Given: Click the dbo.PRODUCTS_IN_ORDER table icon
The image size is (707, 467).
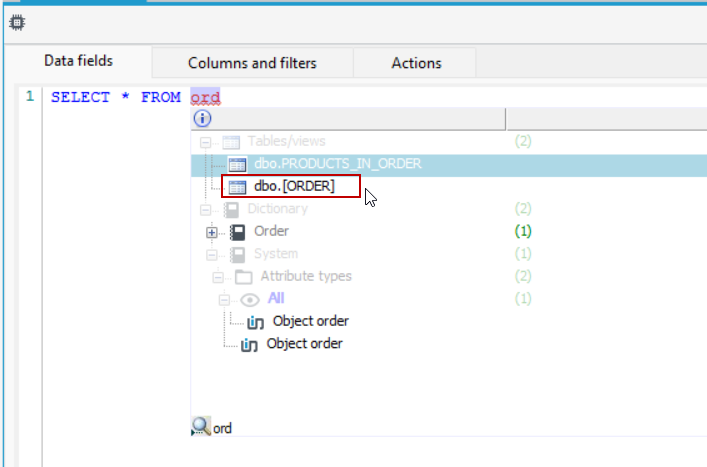Looking at the screenshot, I should pos(237,165).
